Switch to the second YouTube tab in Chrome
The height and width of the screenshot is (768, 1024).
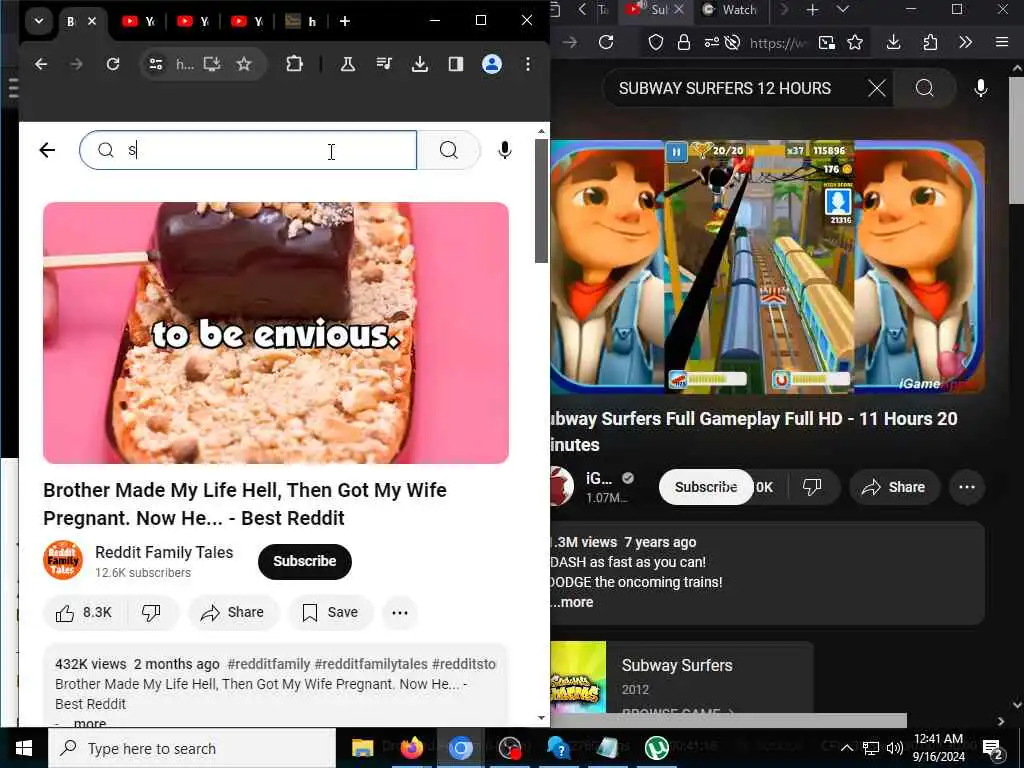[x=138, y=21]
